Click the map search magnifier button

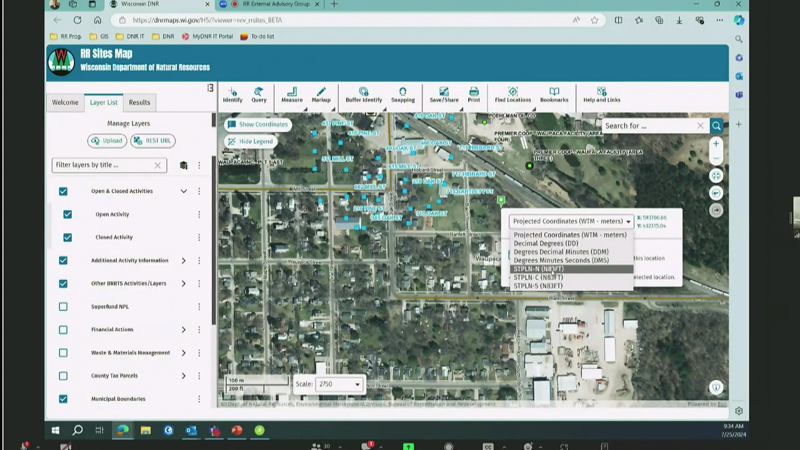[x=716, y=126]
